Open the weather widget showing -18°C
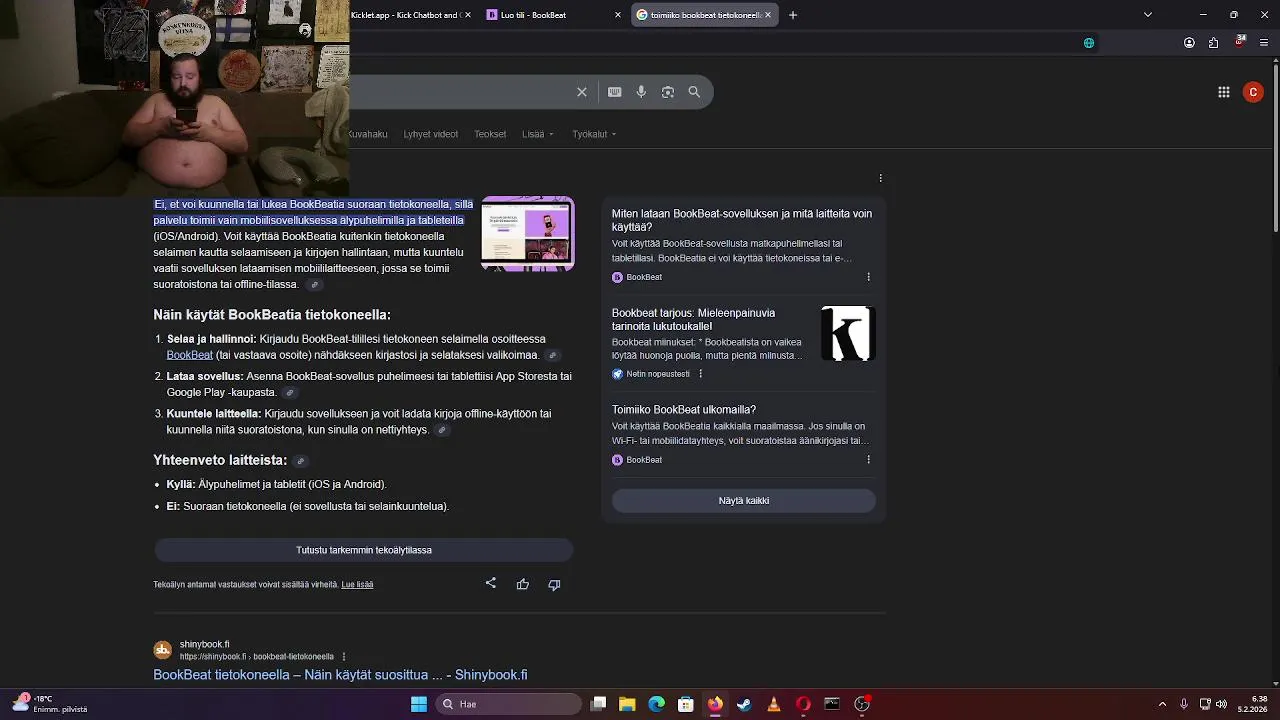1280x720 pixels. point(48,704)
